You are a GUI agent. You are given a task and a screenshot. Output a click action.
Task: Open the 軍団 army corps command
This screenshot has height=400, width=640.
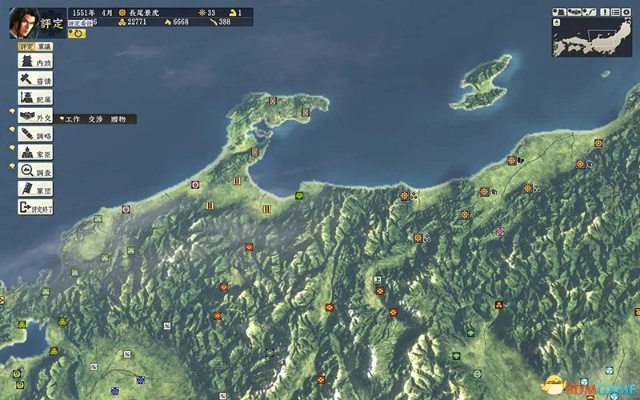(x=35, y=189)
